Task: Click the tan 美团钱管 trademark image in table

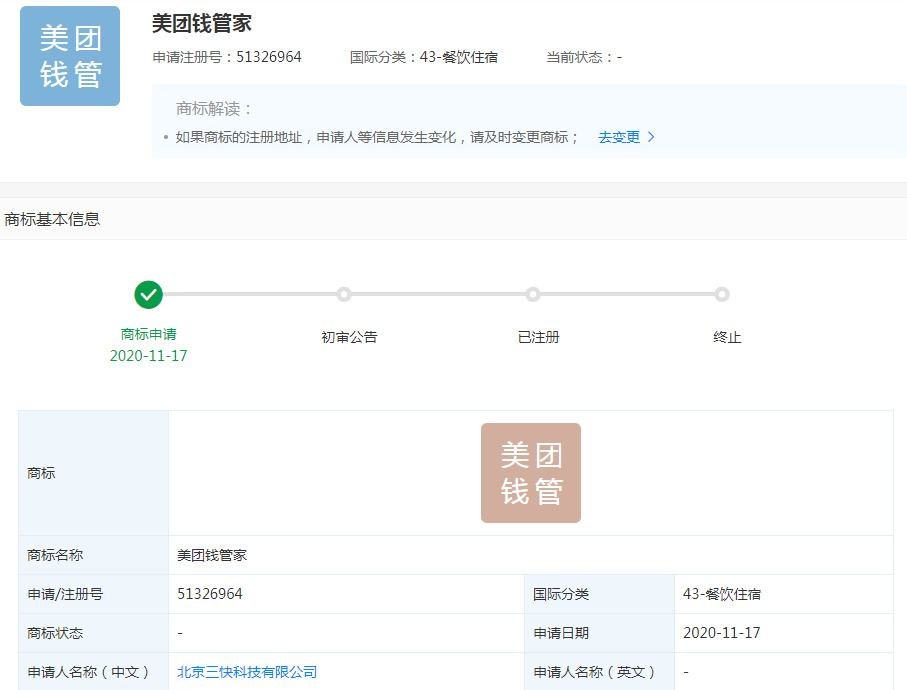Action: coord(531,473)
